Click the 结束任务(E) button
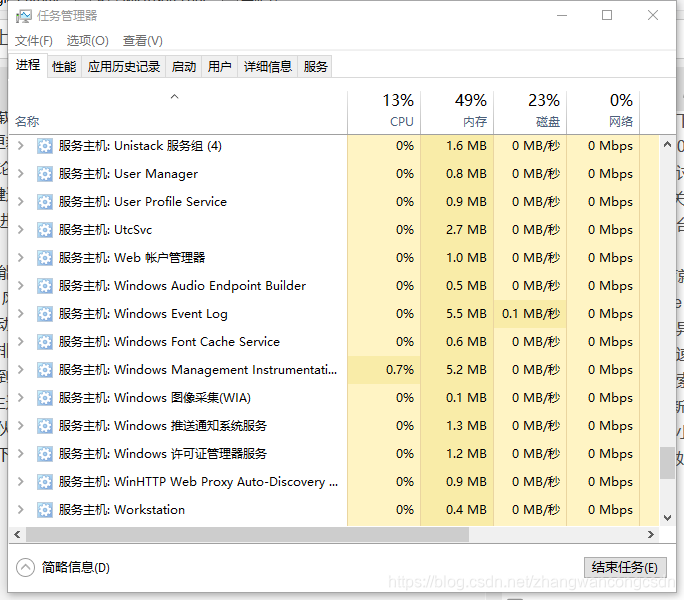This screenshot has width=684, height=600. tap(625, 567)
